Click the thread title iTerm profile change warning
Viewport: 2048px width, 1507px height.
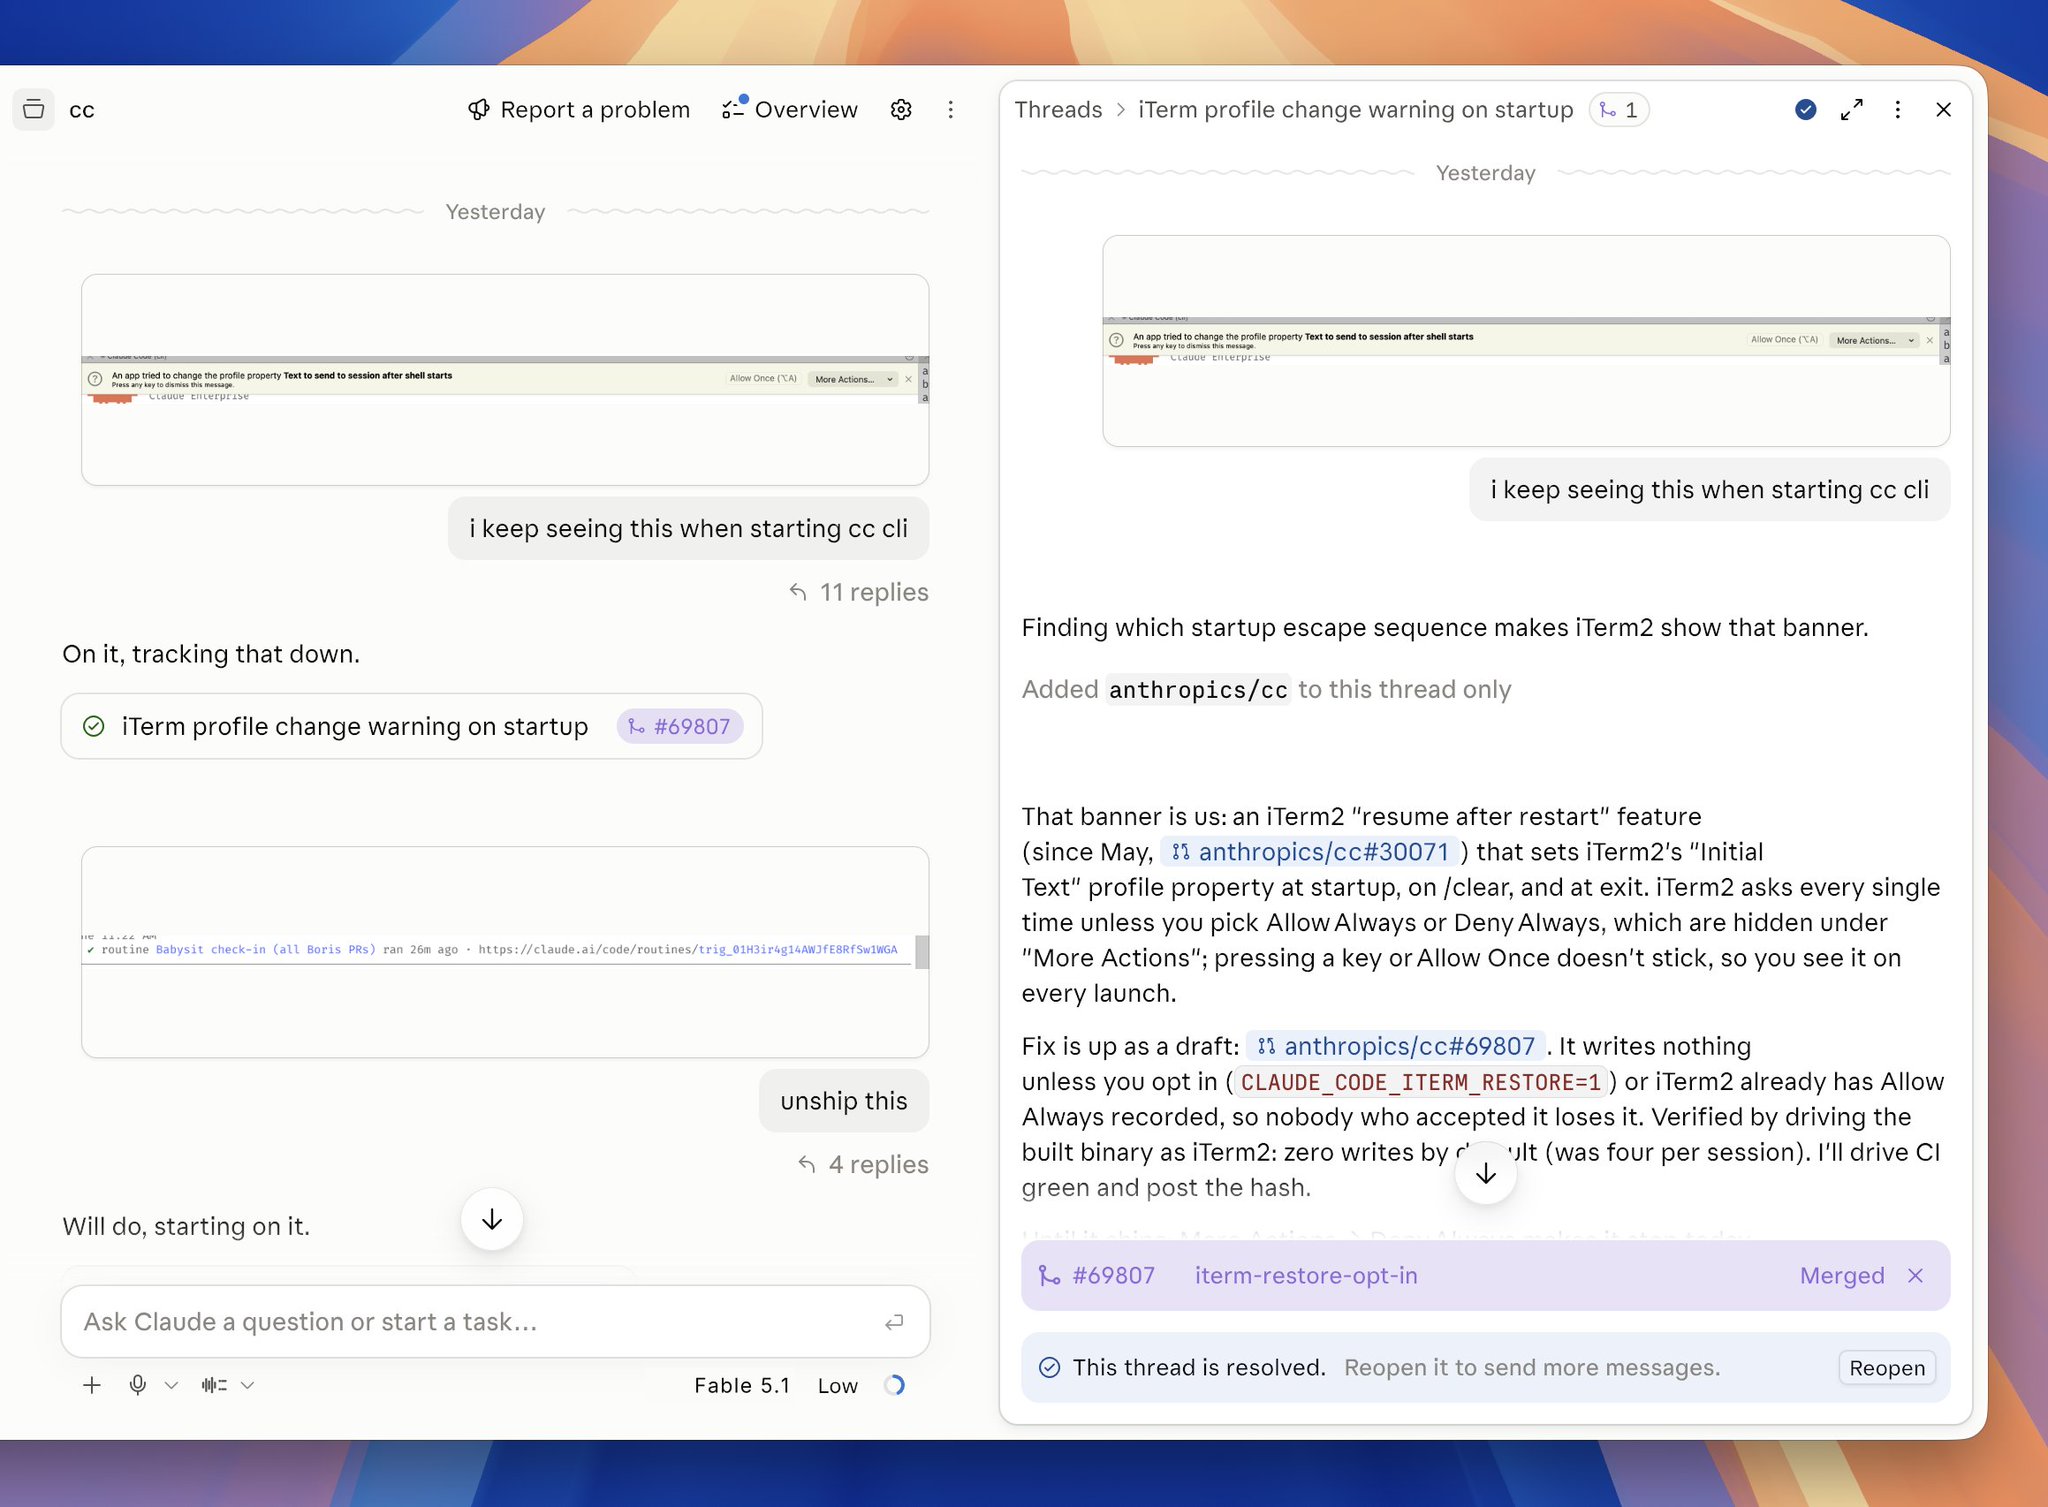[x=1356, y=109]
